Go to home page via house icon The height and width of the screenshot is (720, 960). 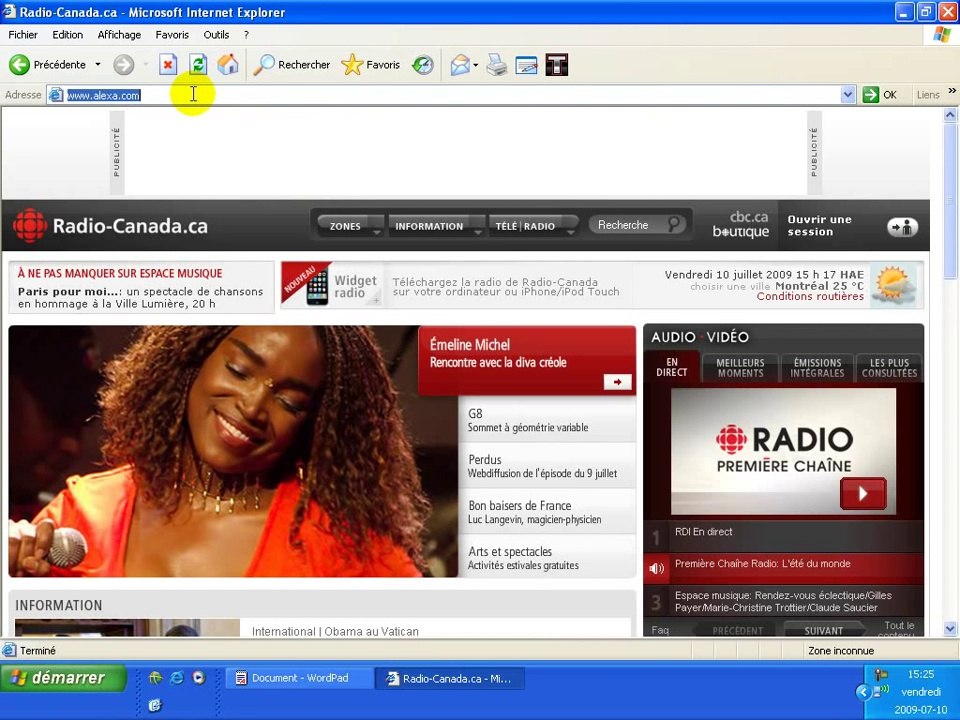coord(228,64)
